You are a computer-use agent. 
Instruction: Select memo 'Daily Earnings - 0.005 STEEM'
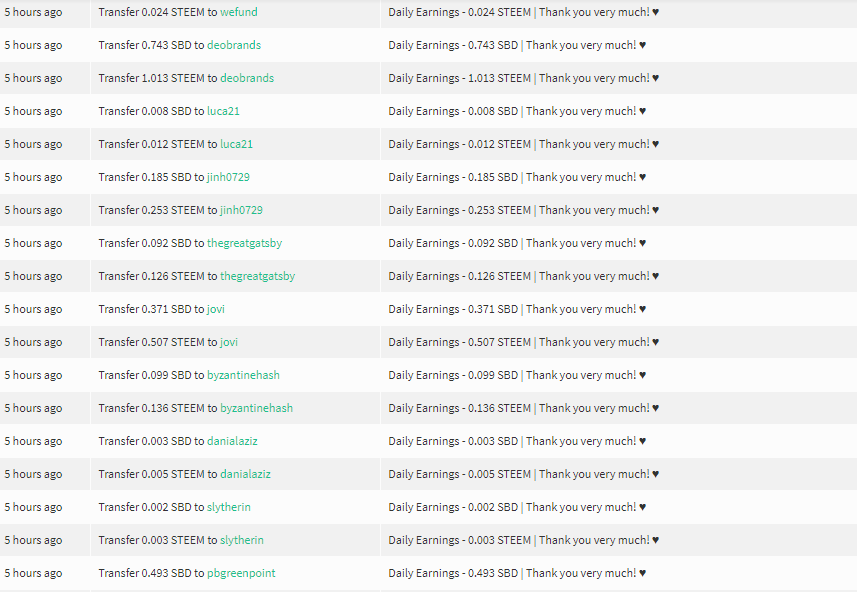click(460, 474)
